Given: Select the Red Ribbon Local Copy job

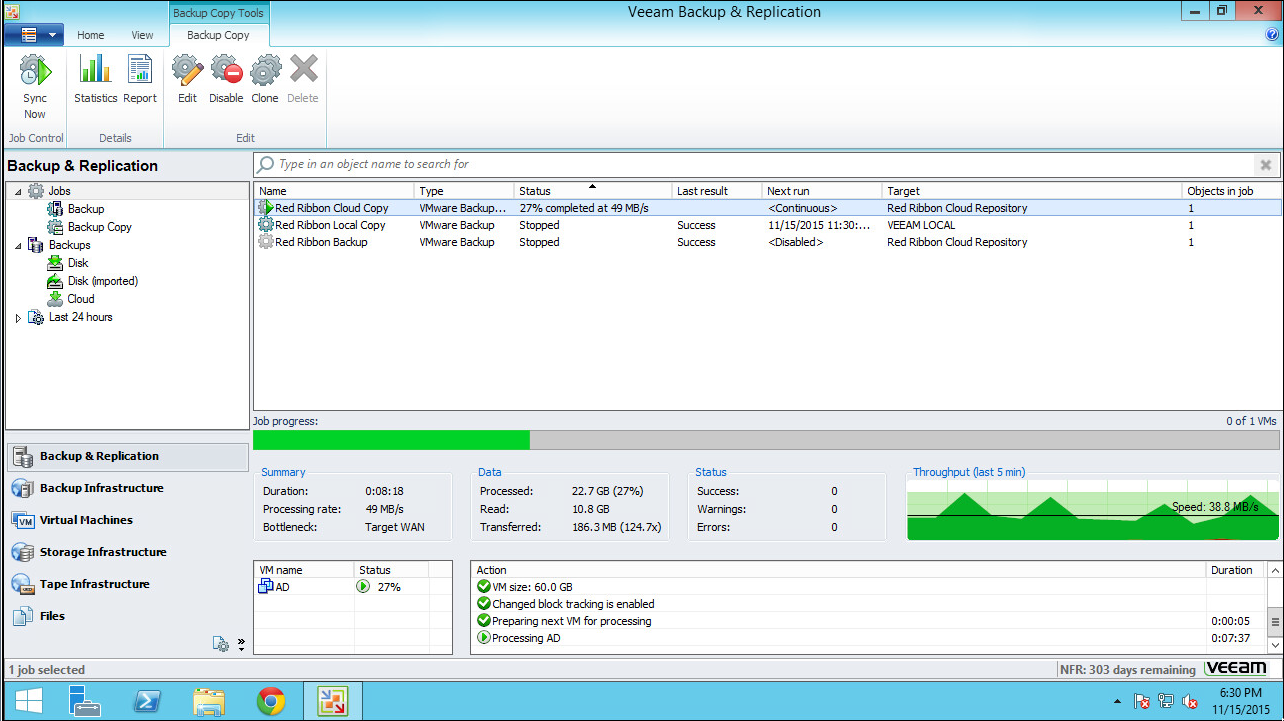Looking at the screenshot, I should (x=767, y=225).
